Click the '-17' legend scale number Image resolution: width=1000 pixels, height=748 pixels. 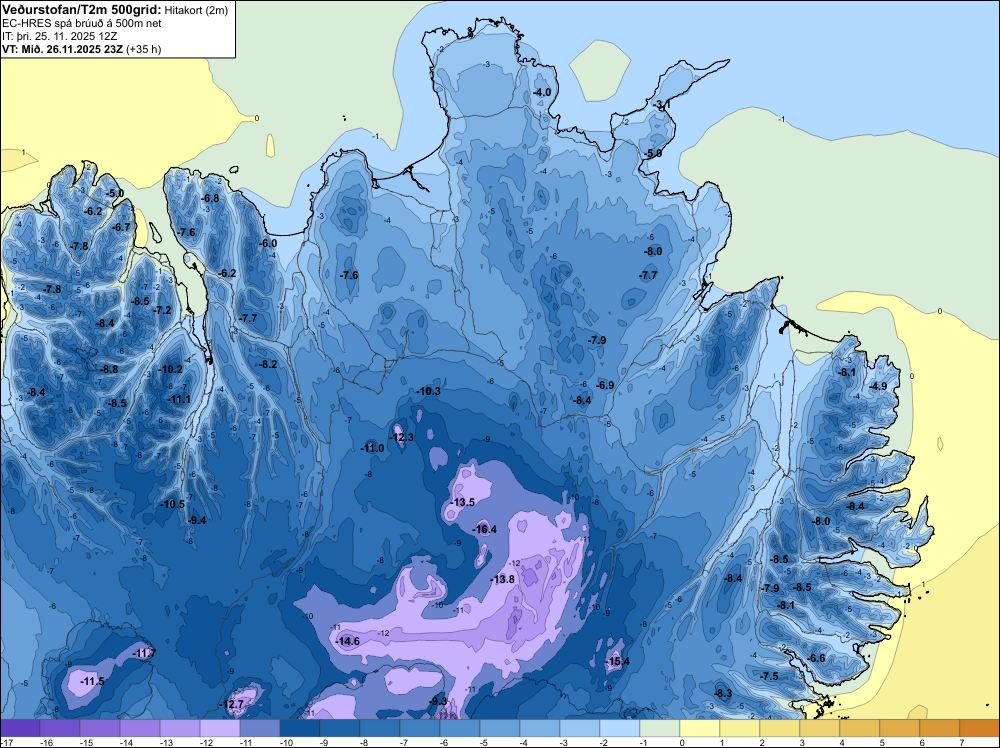6,742
